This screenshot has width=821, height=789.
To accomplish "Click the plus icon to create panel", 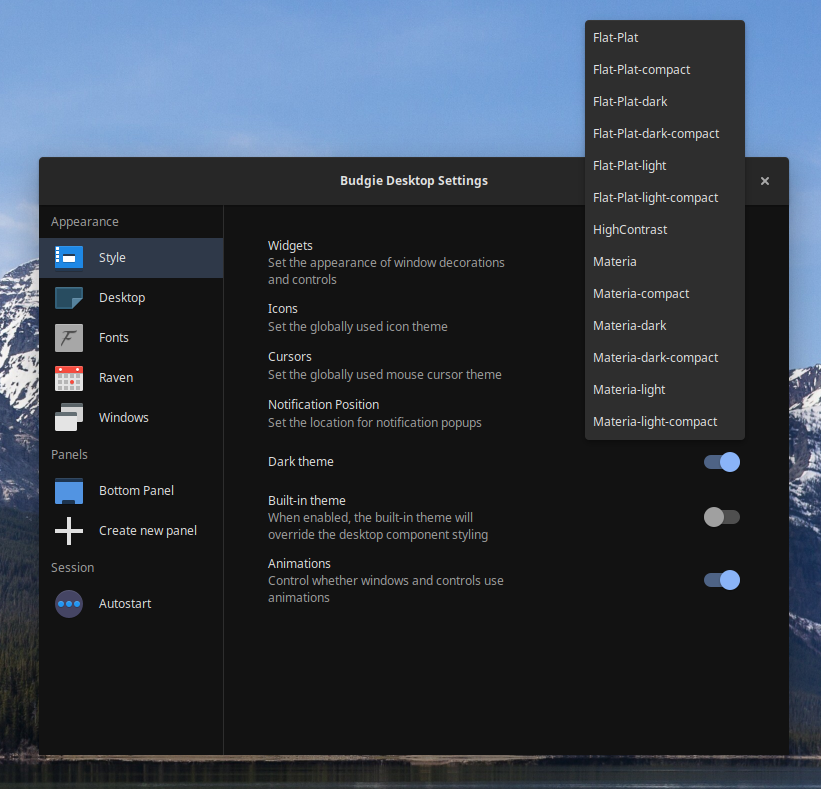I will pos(69,531).
